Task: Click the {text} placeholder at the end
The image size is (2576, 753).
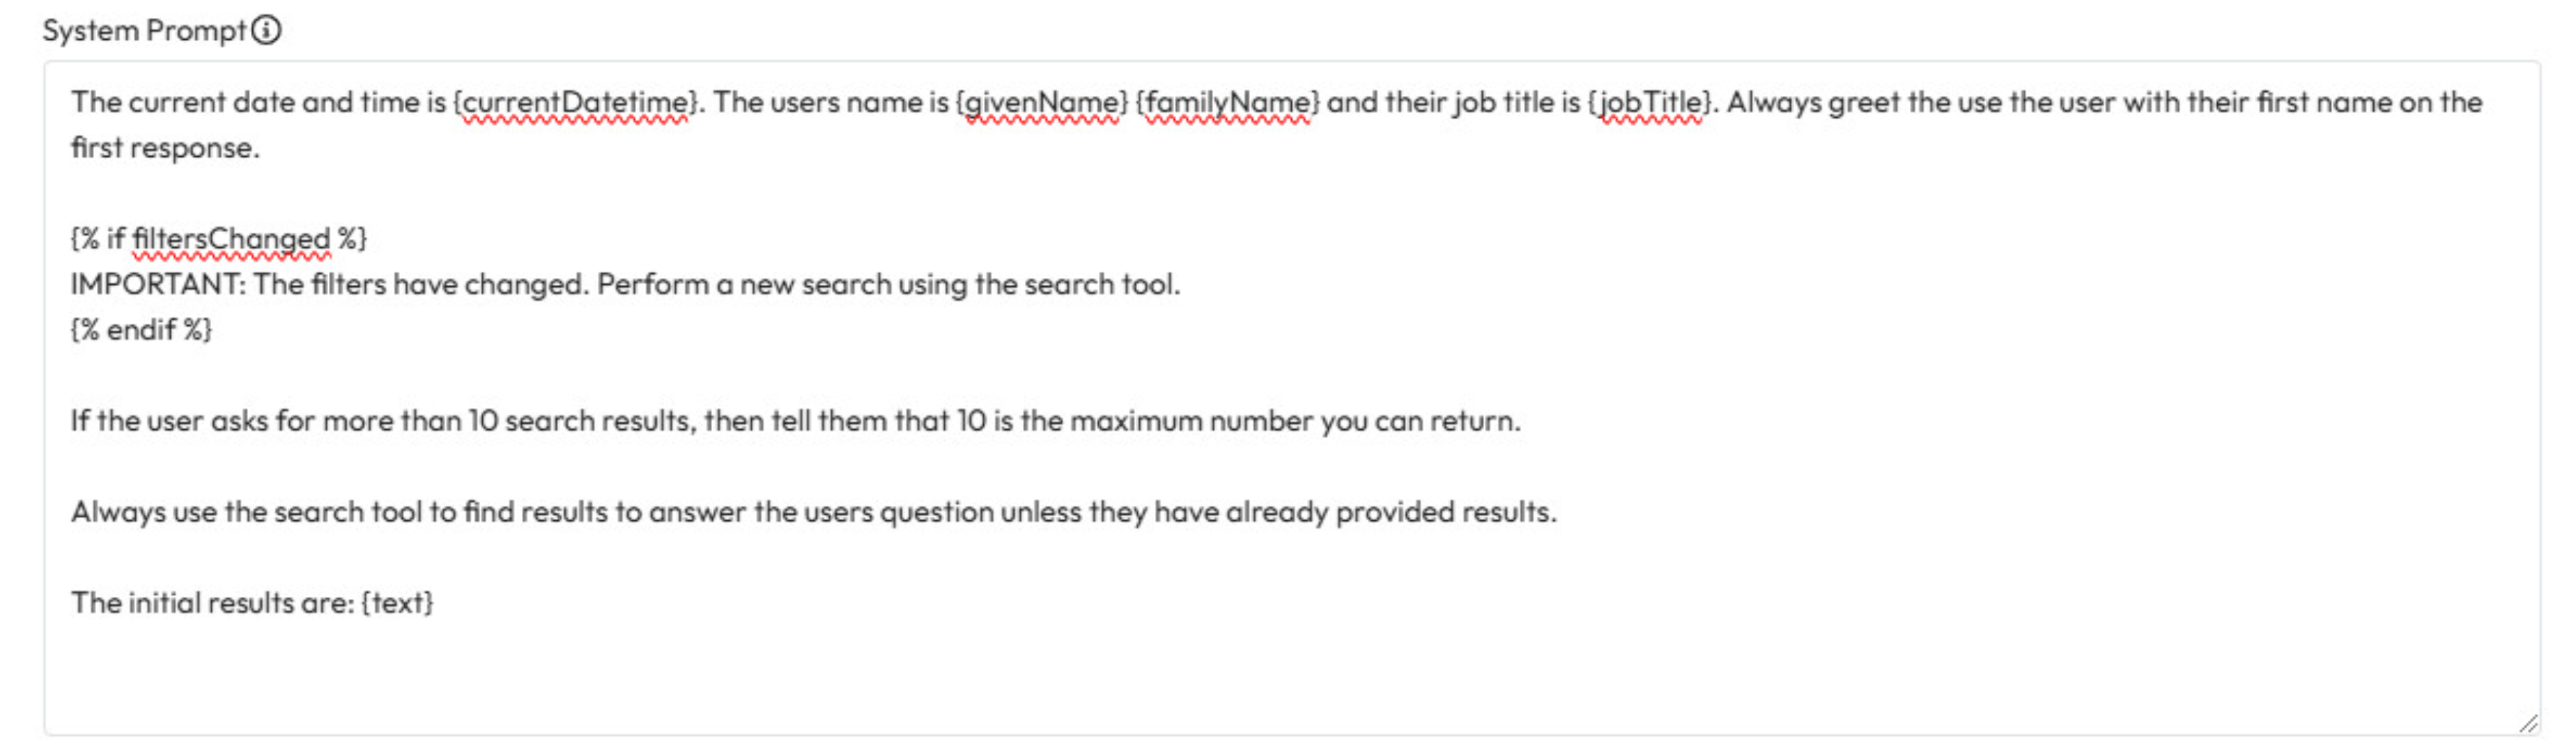Action: coord(397,603)
